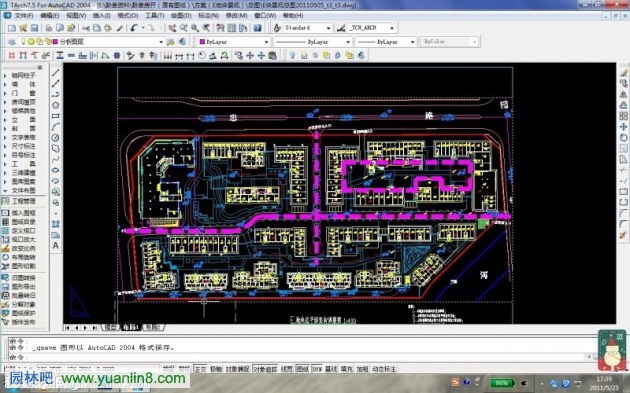Open the Help question mark icon
Viewport: 630px width, 393px height.
(258, 28)
